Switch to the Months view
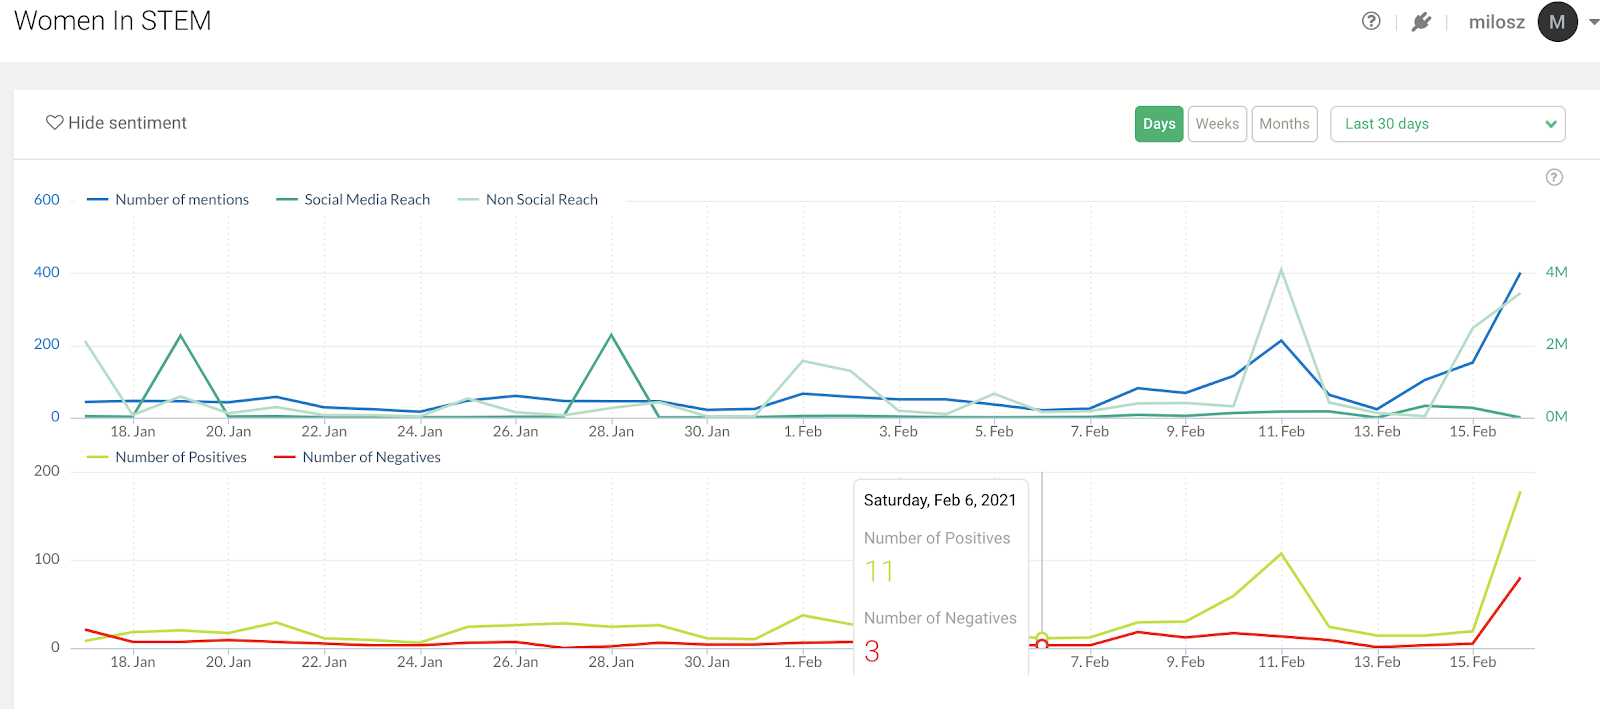This screenshot has height=709, width=1600. click(1284, 124)
